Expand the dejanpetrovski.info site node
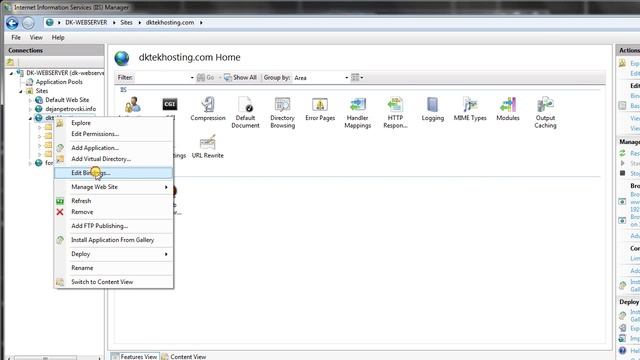This screenshot has height=360, width=640. click(x=30, y=109)
